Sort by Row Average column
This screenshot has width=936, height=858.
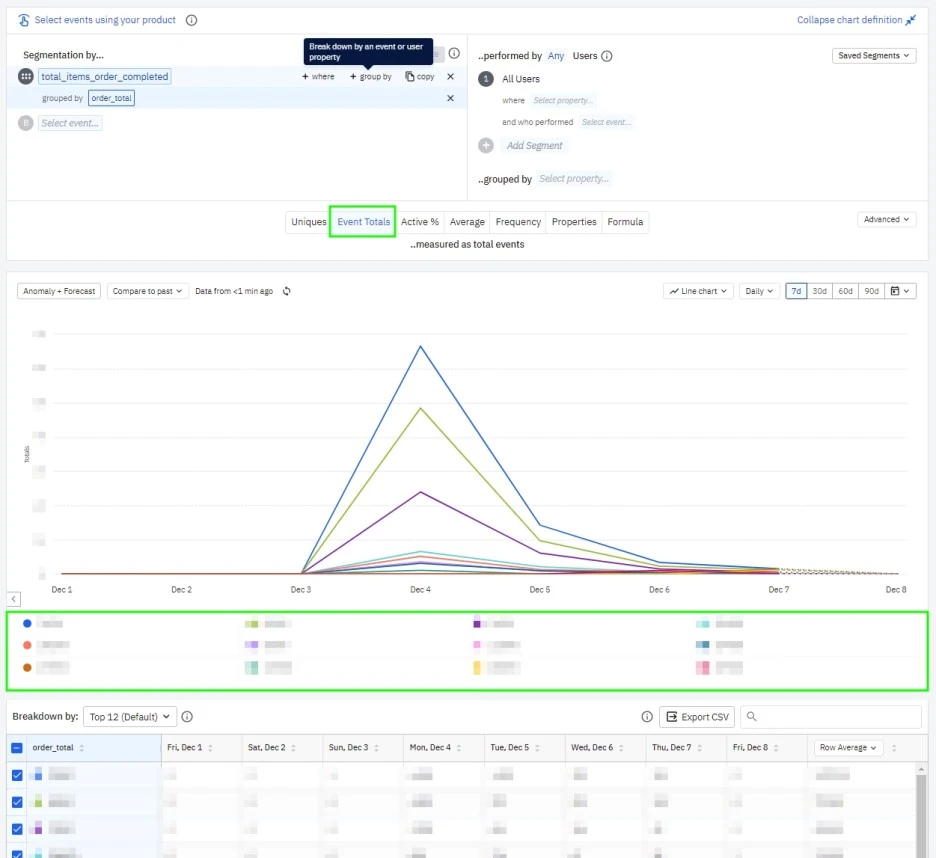894,748
